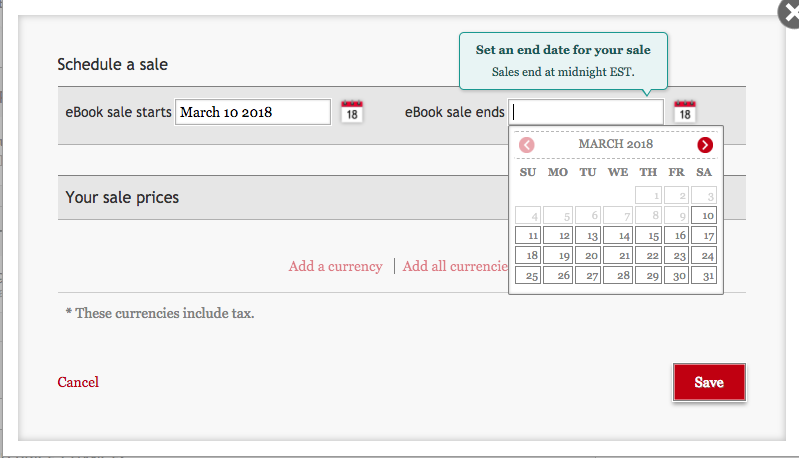Go to next month in date picker
799x458 pixels.
[705, 145]
